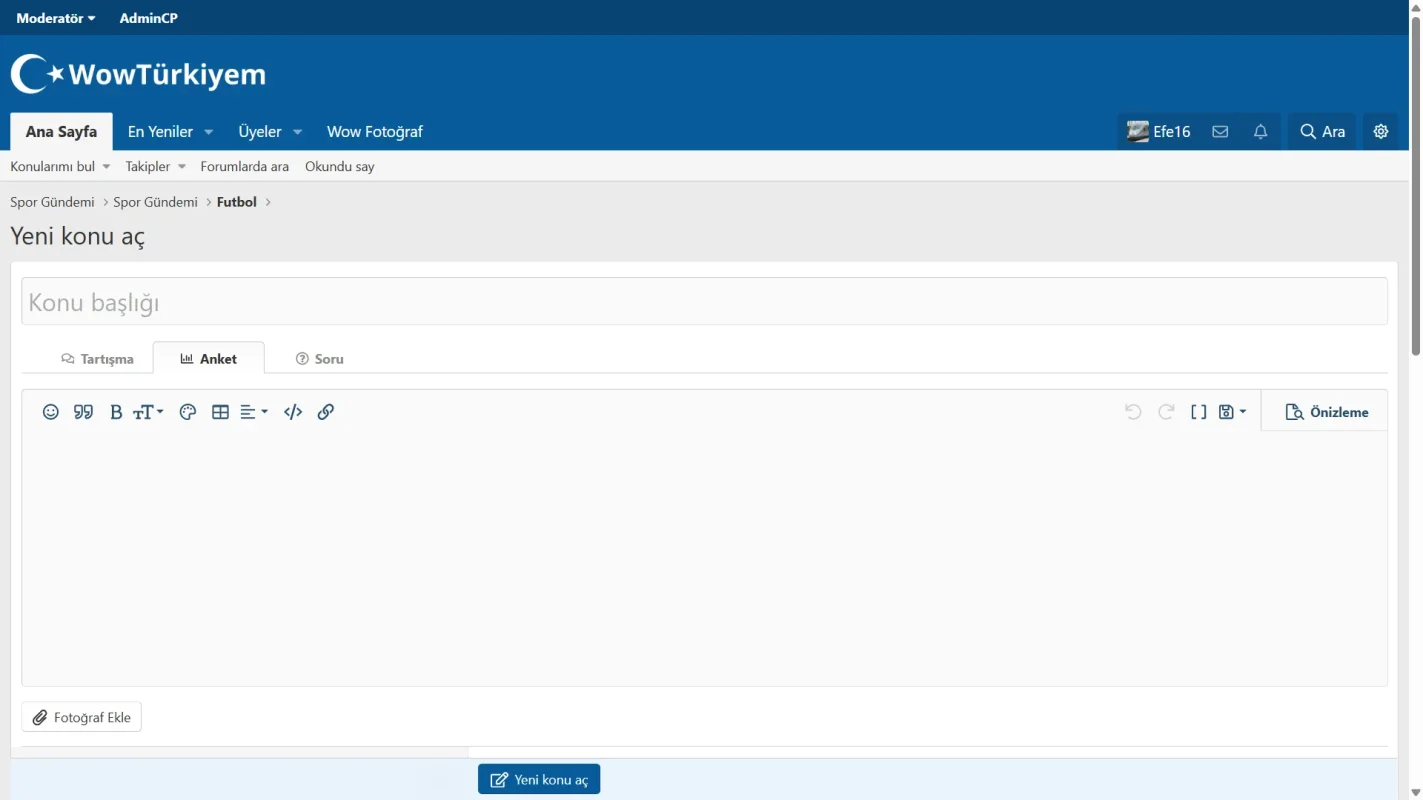Toggle bold text formatting

(x=116, y=412)
